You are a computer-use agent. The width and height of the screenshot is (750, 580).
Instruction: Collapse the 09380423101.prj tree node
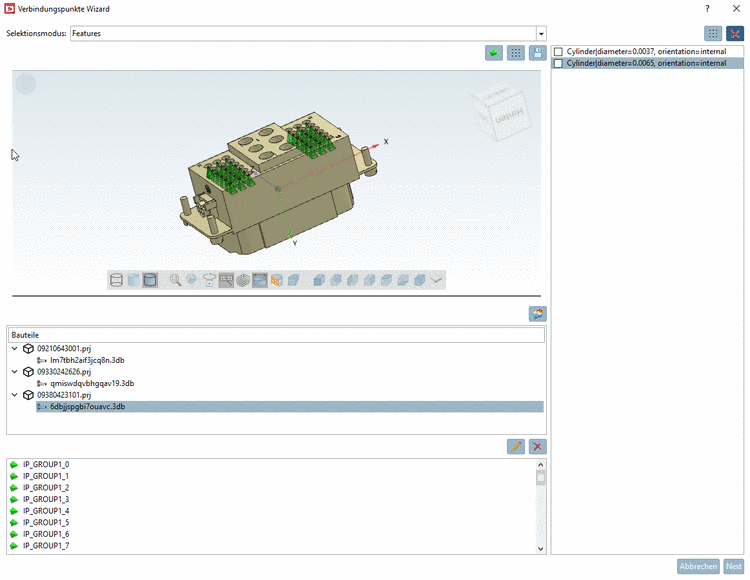click(15, 395)
